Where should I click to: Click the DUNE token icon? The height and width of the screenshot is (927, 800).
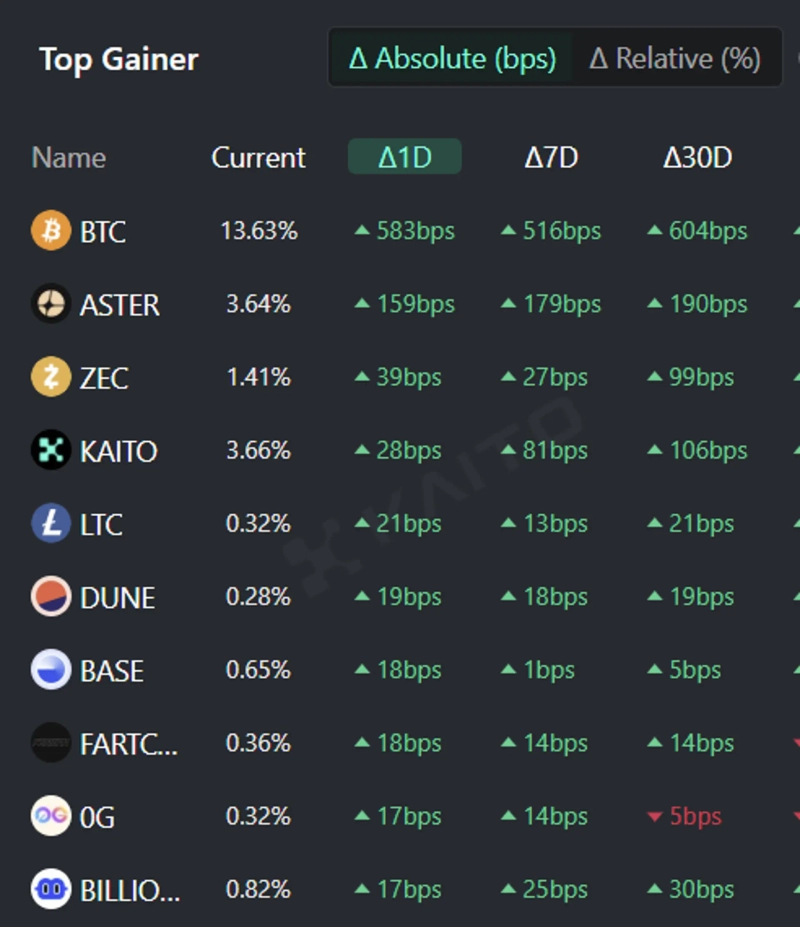click(x=51, y=596)
